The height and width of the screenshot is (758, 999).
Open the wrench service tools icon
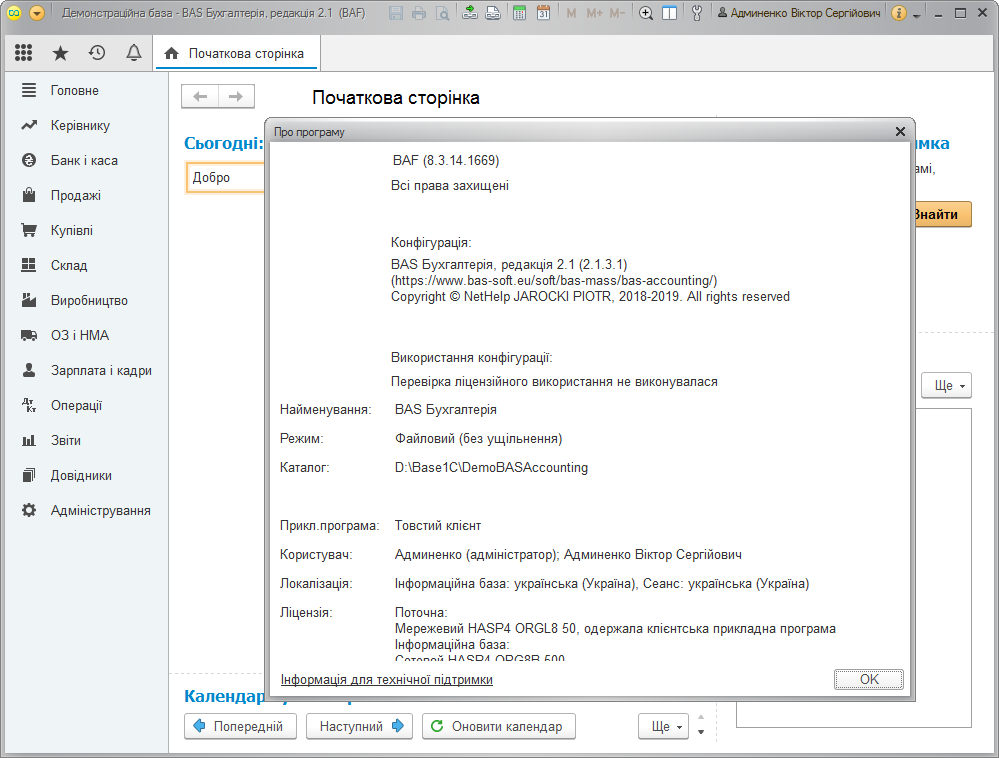coord(697,13)
